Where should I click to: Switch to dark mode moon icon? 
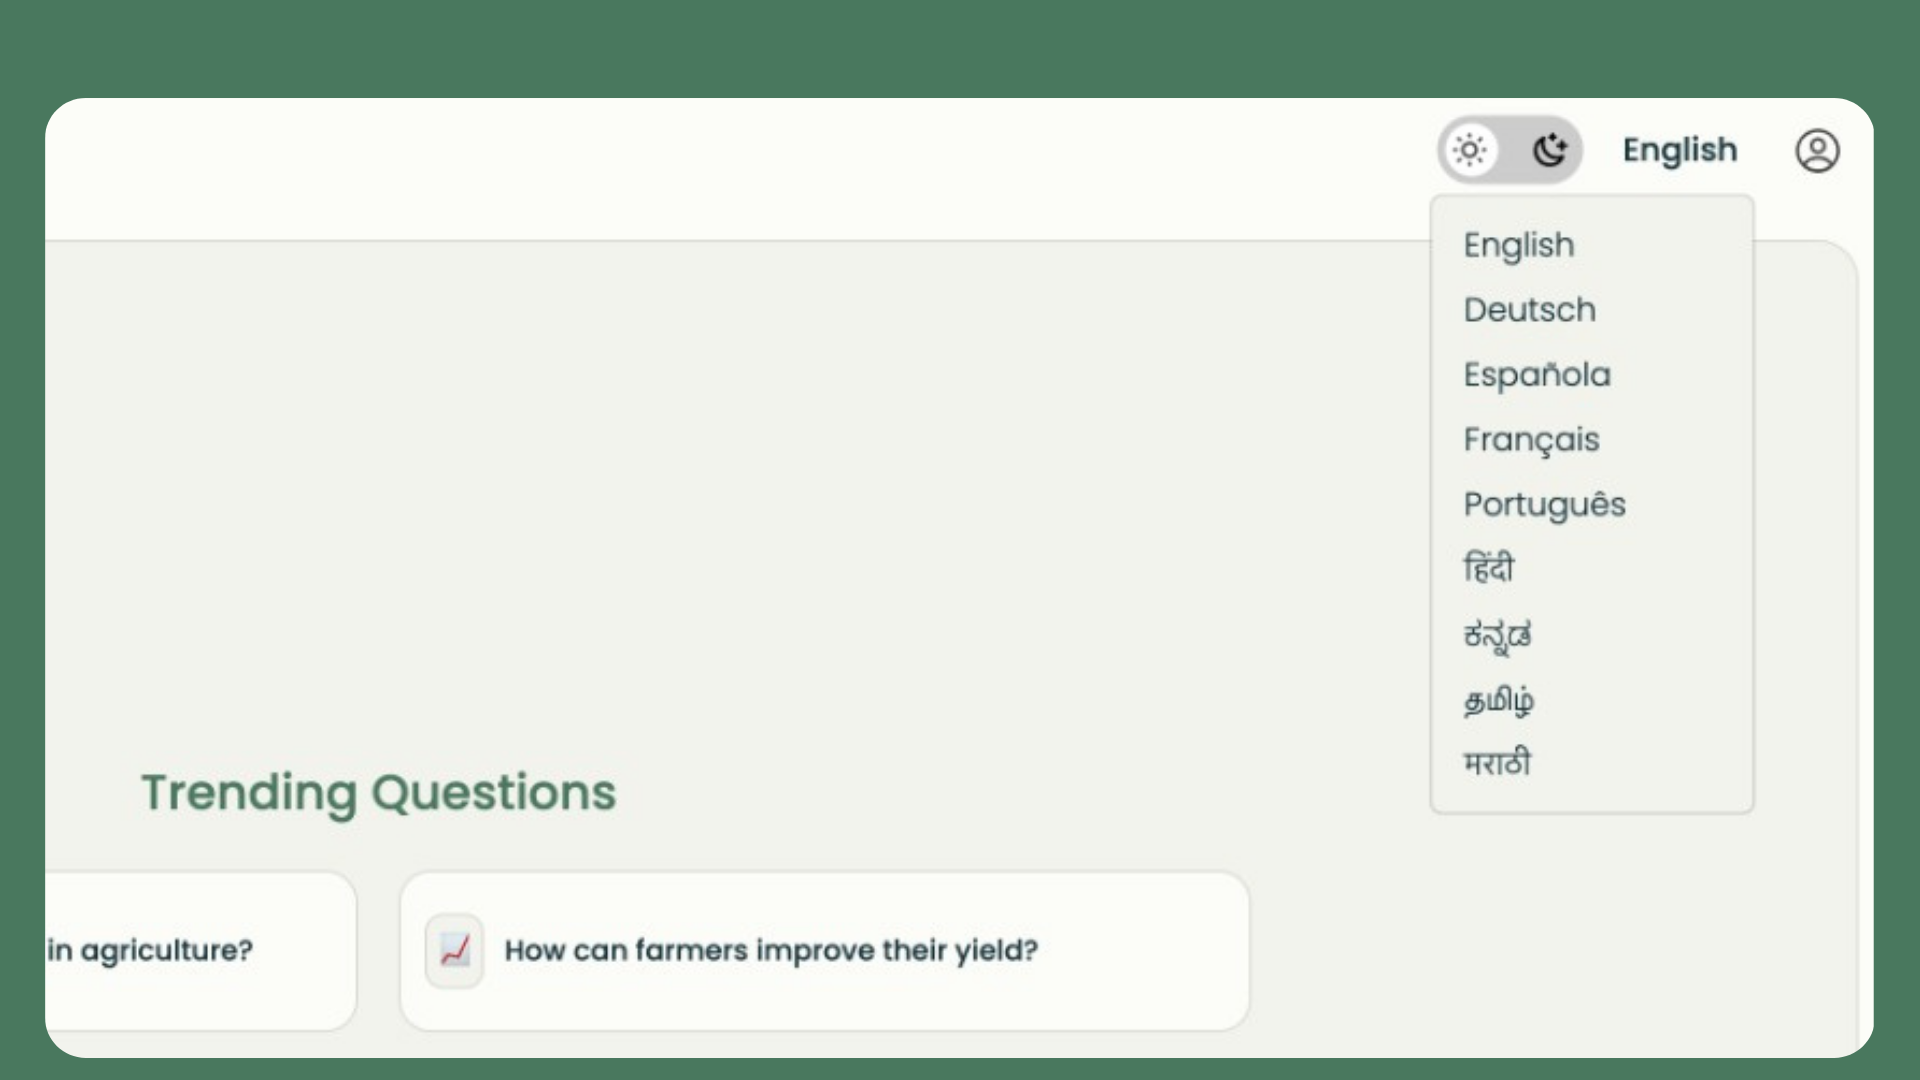(1549, 151)
